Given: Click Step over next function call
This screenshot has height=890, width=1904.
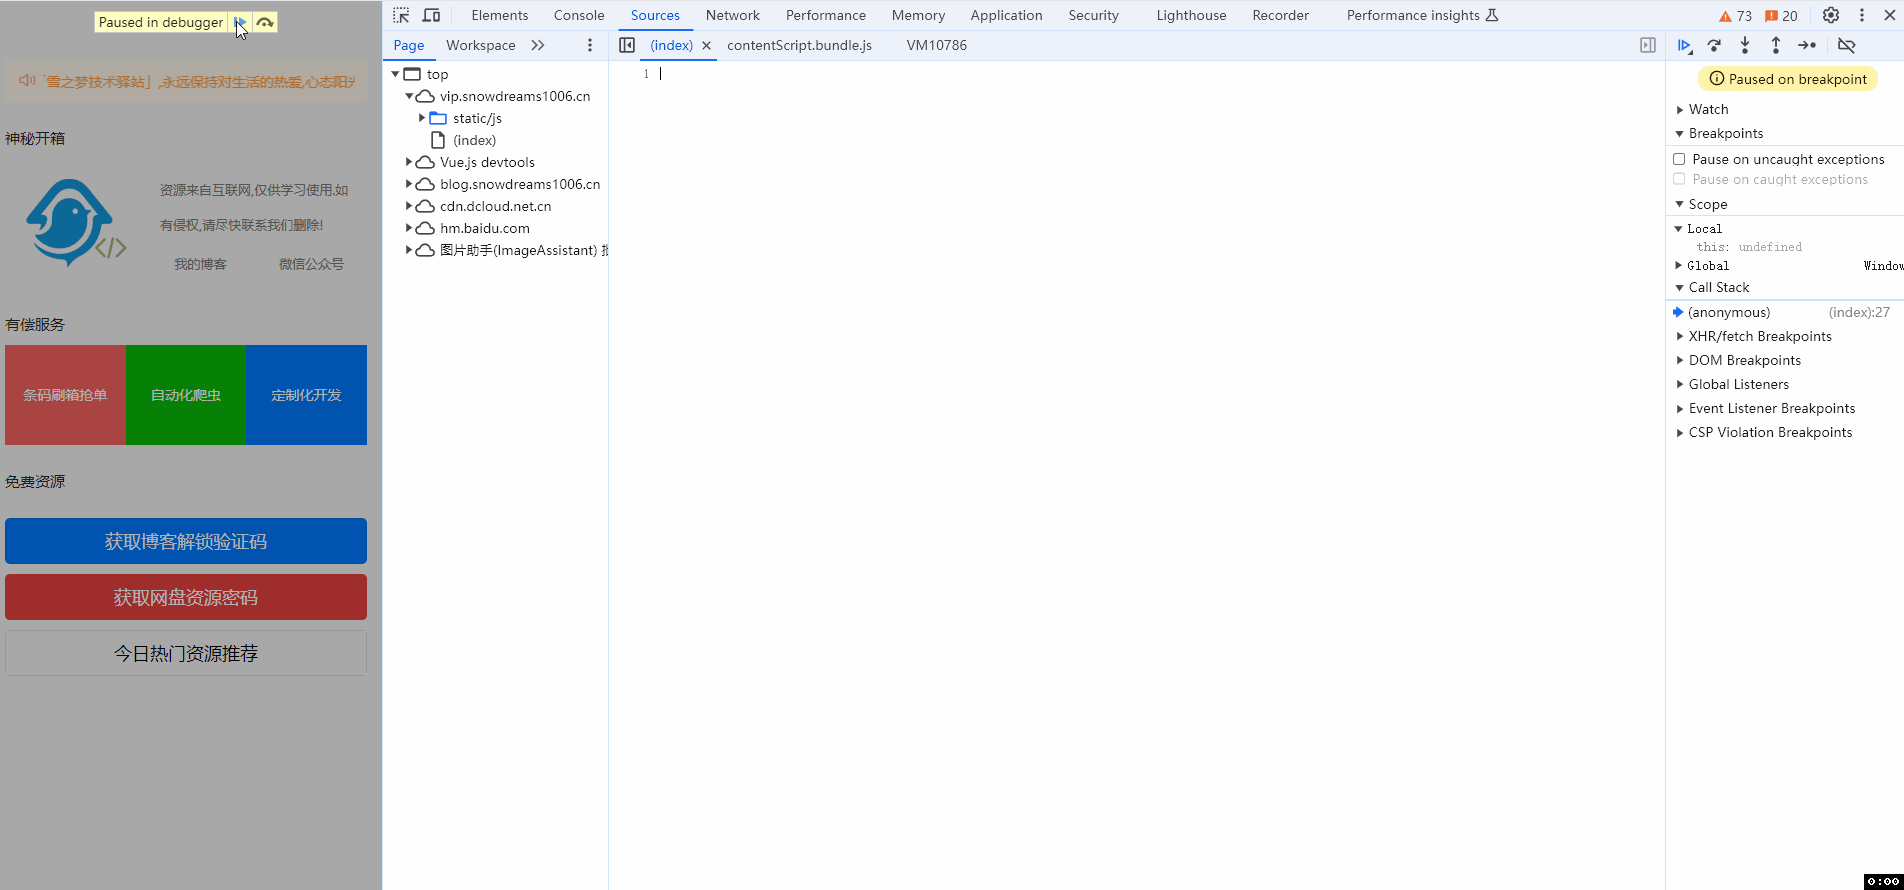Looking at the screenshot, I should [x=1714, y=46].
